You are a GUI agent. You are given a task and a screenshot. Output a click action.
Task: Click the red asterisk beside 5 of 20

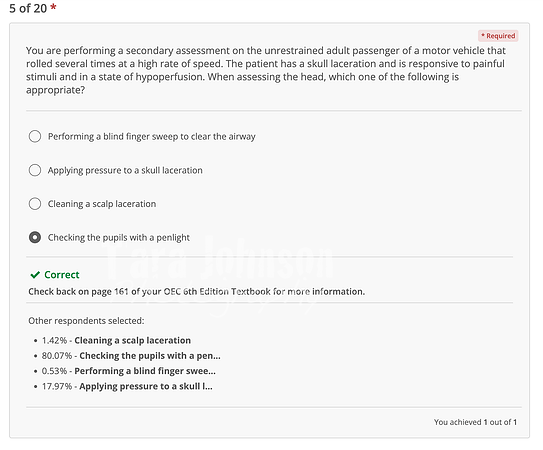tap(53, 7)
